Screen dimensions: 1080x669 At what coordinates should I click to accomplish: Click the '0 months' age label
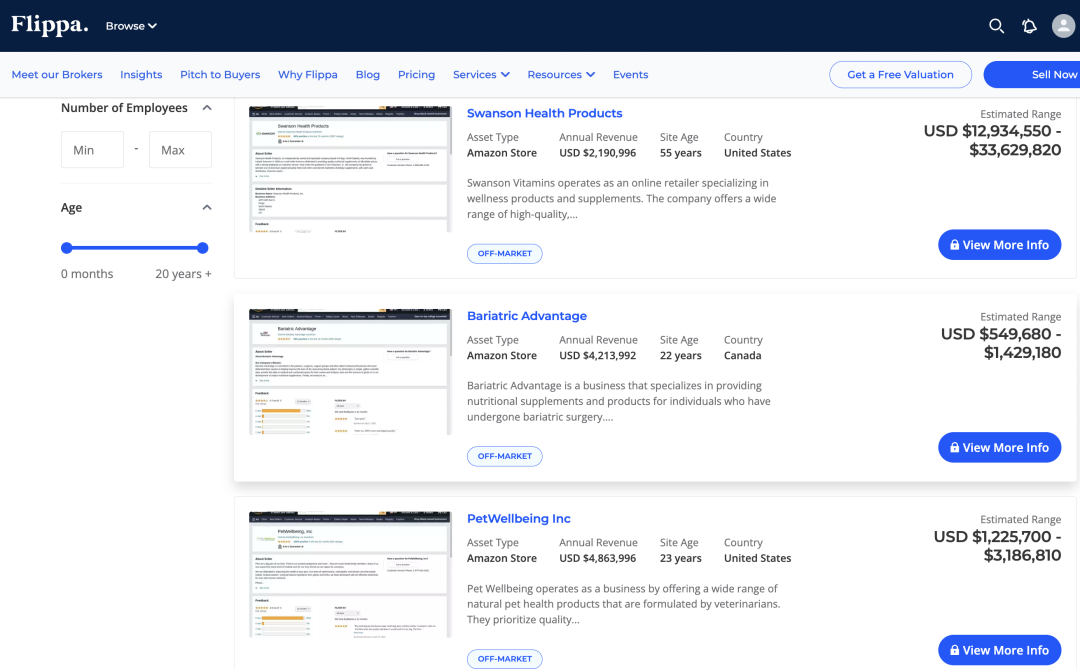[x=87, y=274]
